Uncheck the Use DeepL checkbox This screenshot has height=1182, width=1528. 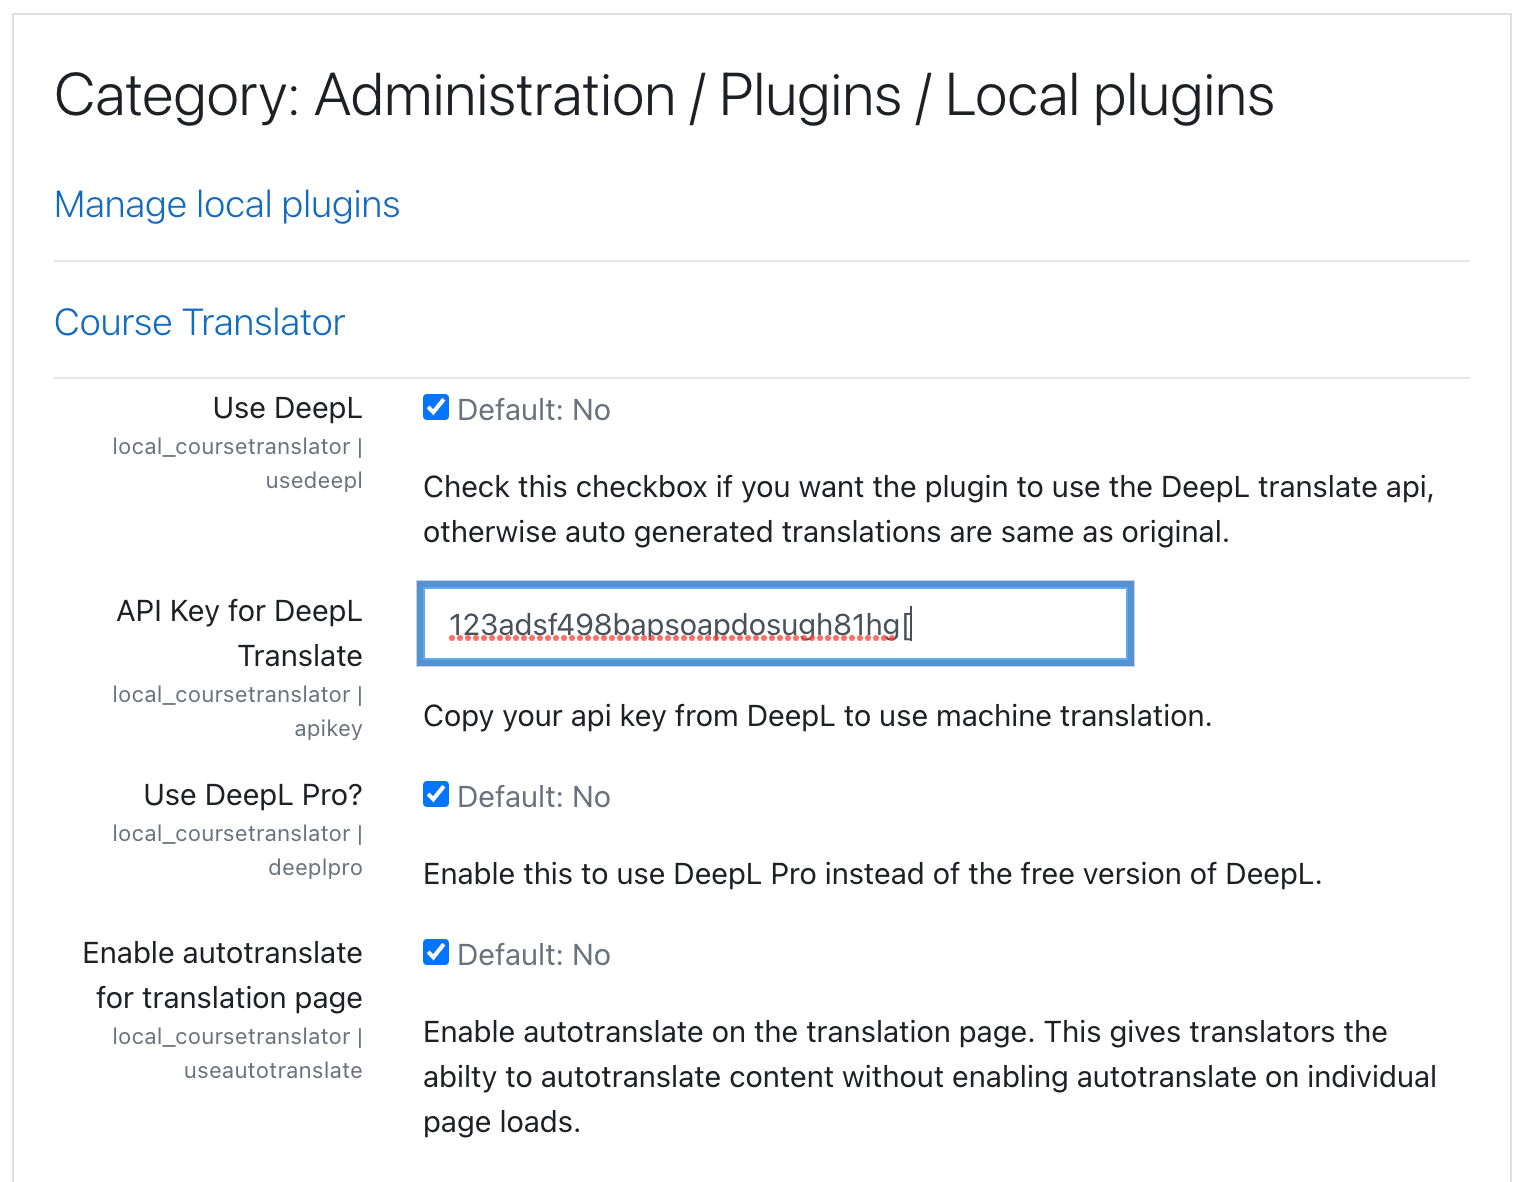(436, 407)
